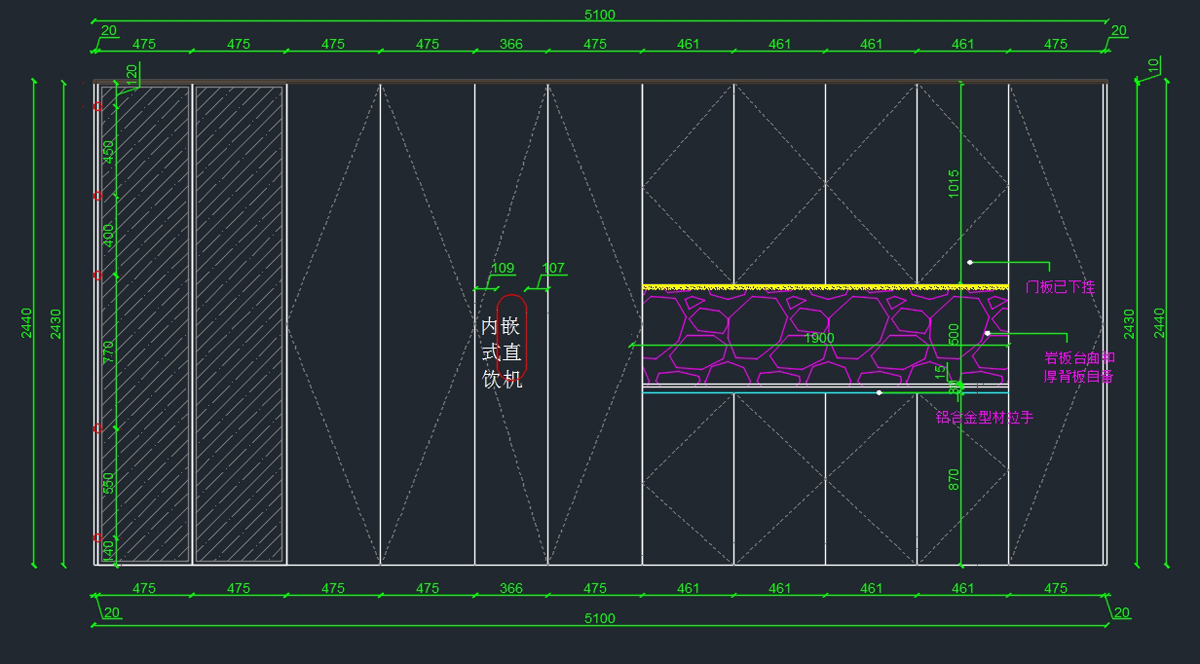1200x664 pixels.
Task: Click the 550 hinge spacing dimension
Action: [x=109, y=483]
